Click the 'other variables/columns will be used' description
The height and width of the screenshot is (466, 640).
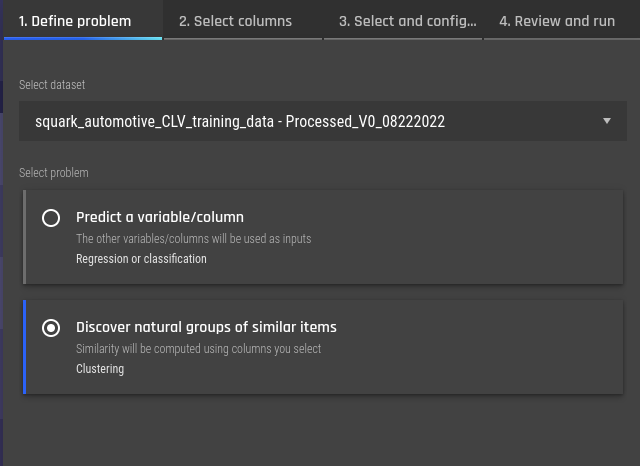(193, 239)
